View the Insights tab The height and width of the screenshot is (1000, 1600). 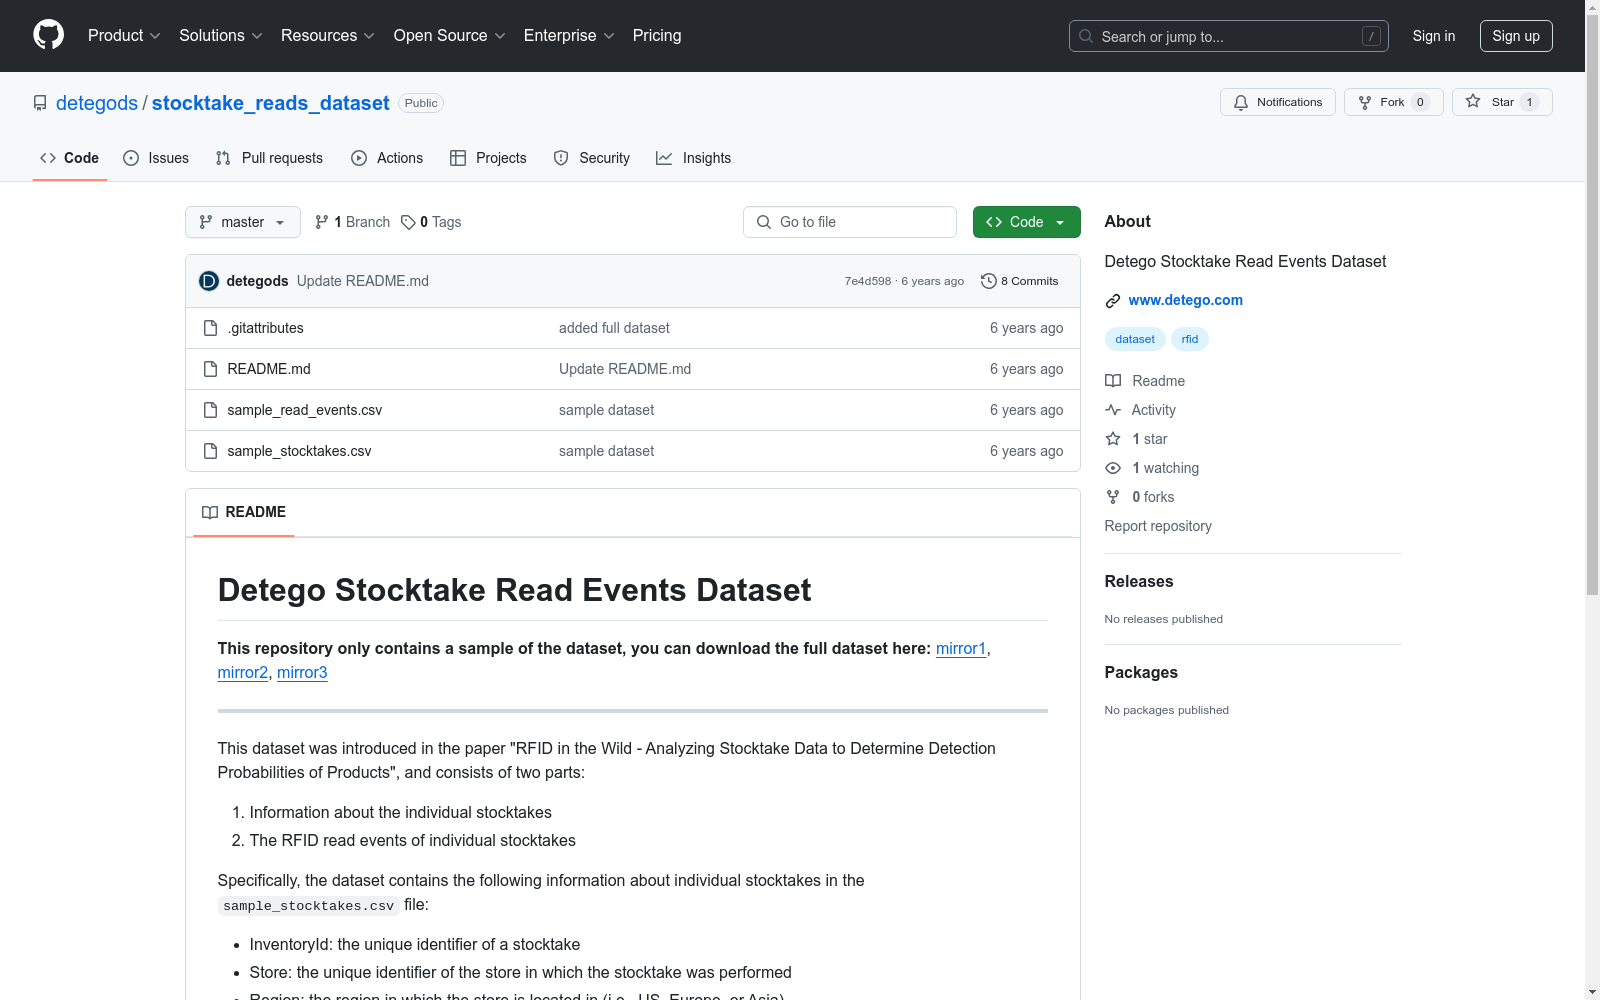click(x=694, y=158)
